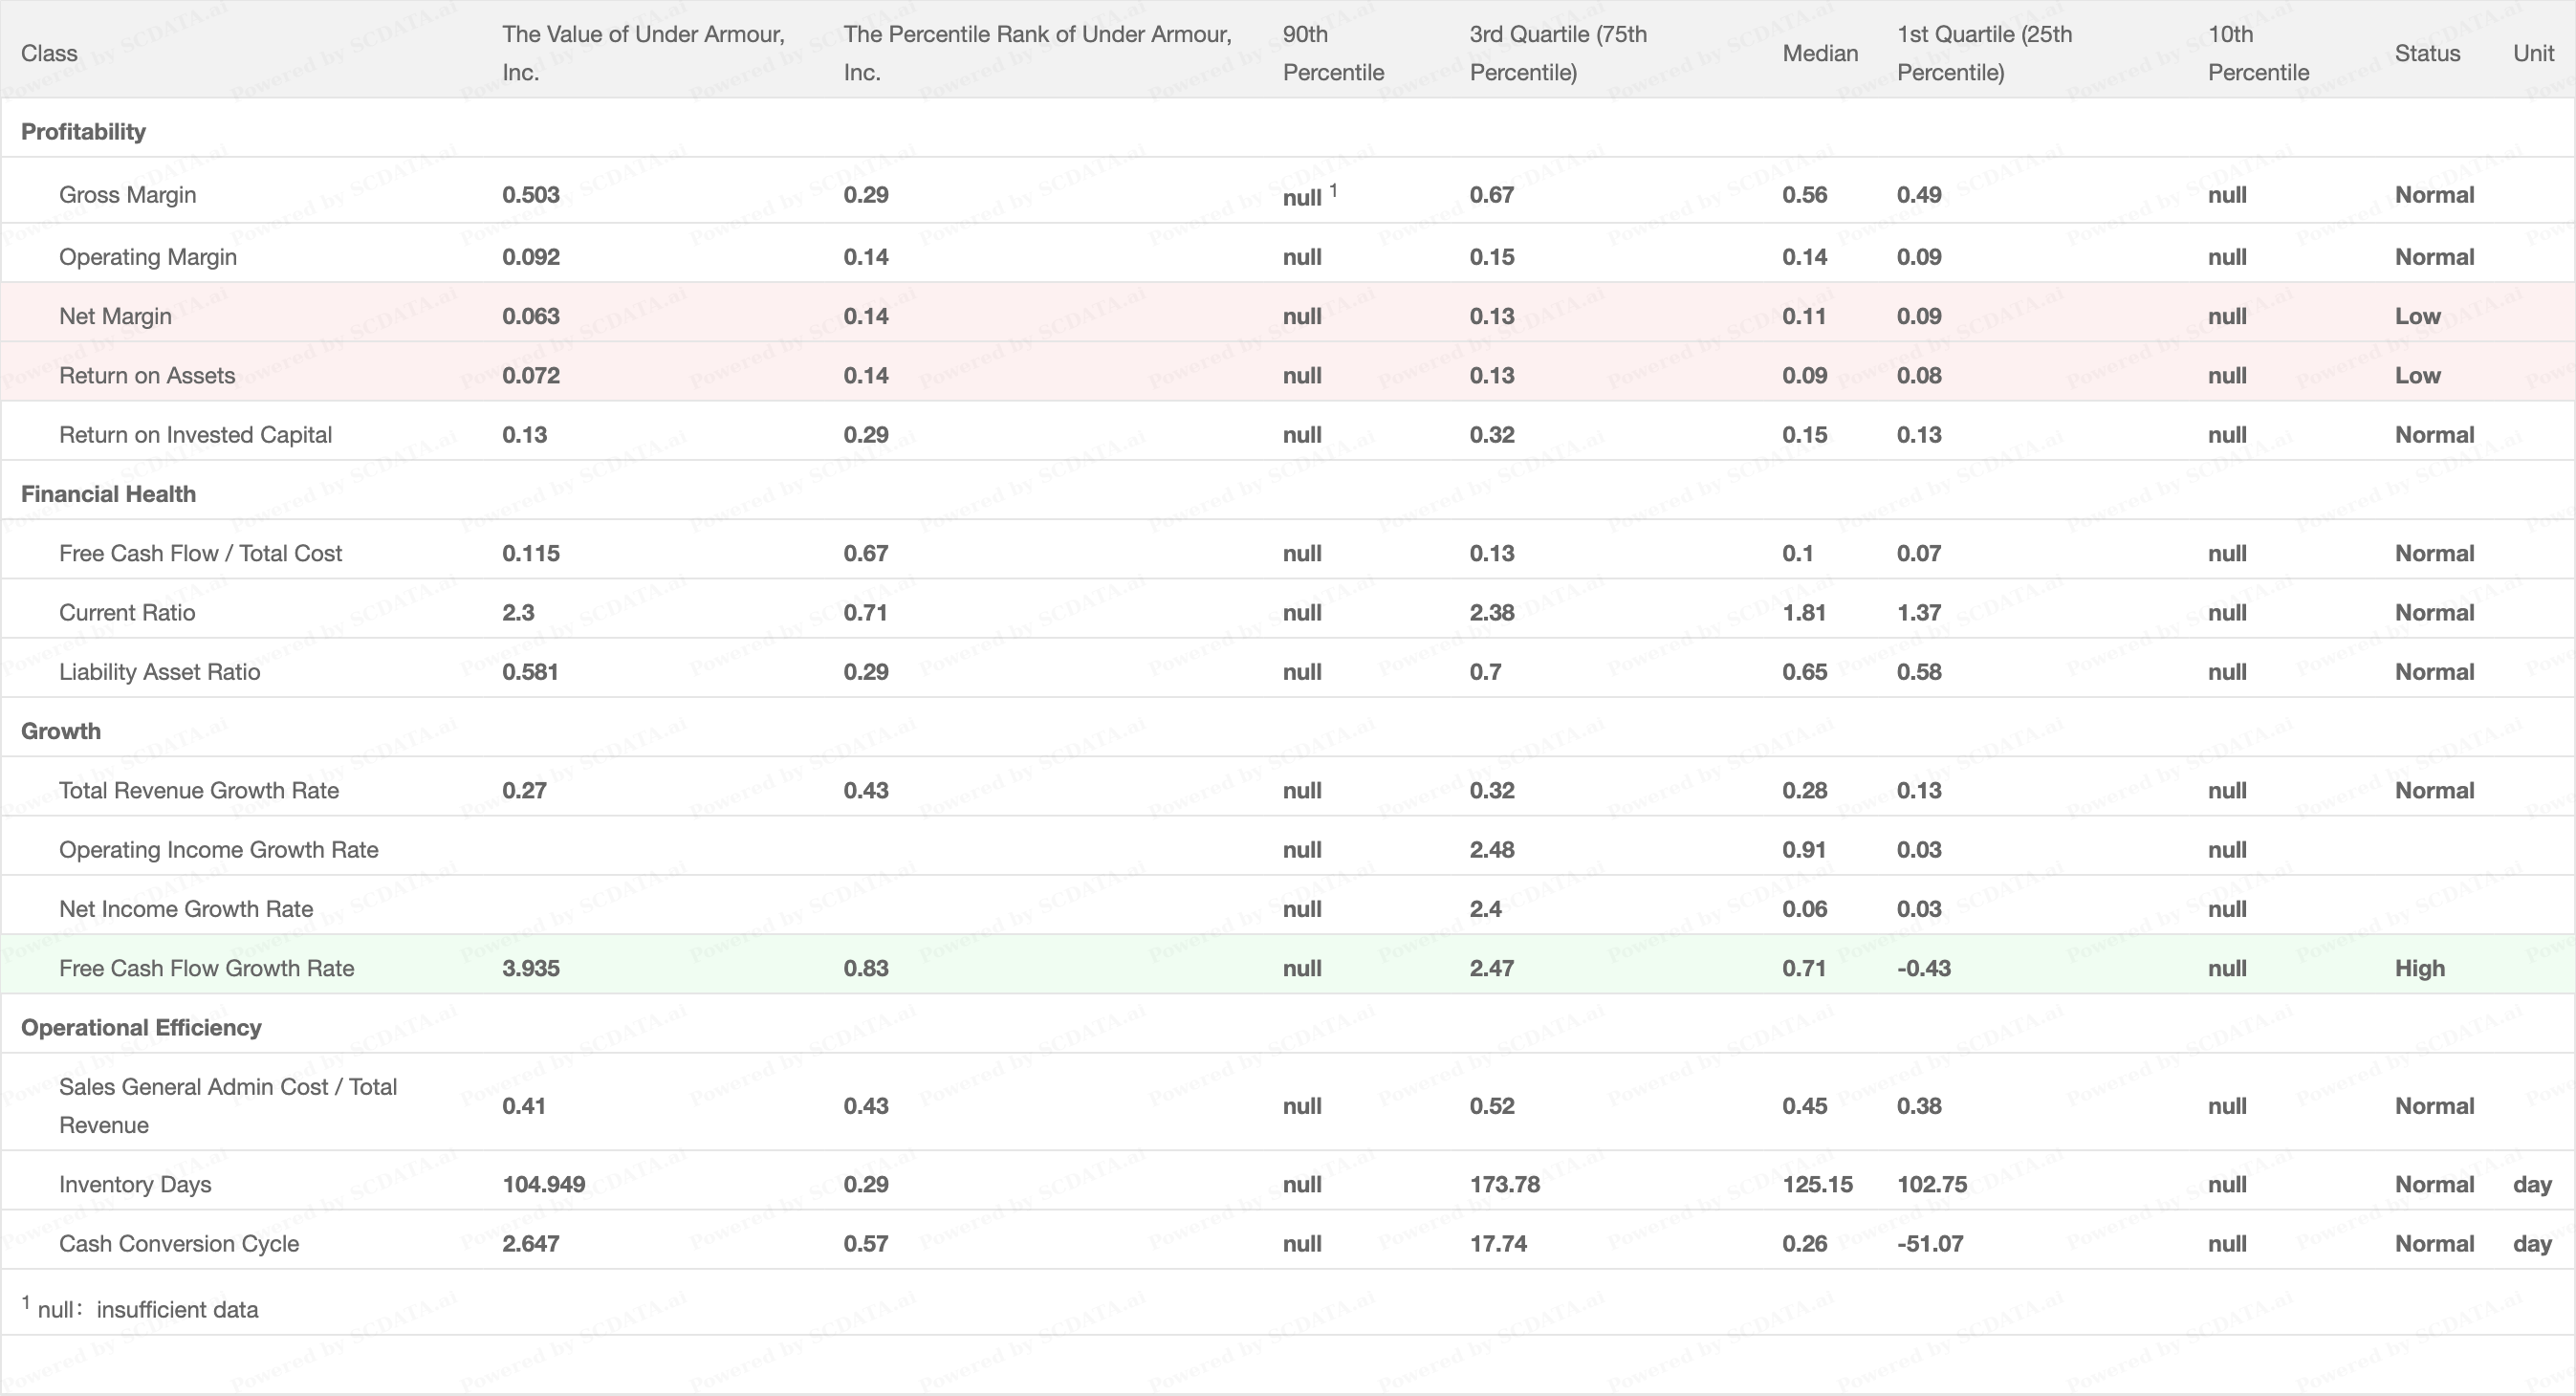Click the Status column header
2576x1396 pixels.
coord(2427,53)
